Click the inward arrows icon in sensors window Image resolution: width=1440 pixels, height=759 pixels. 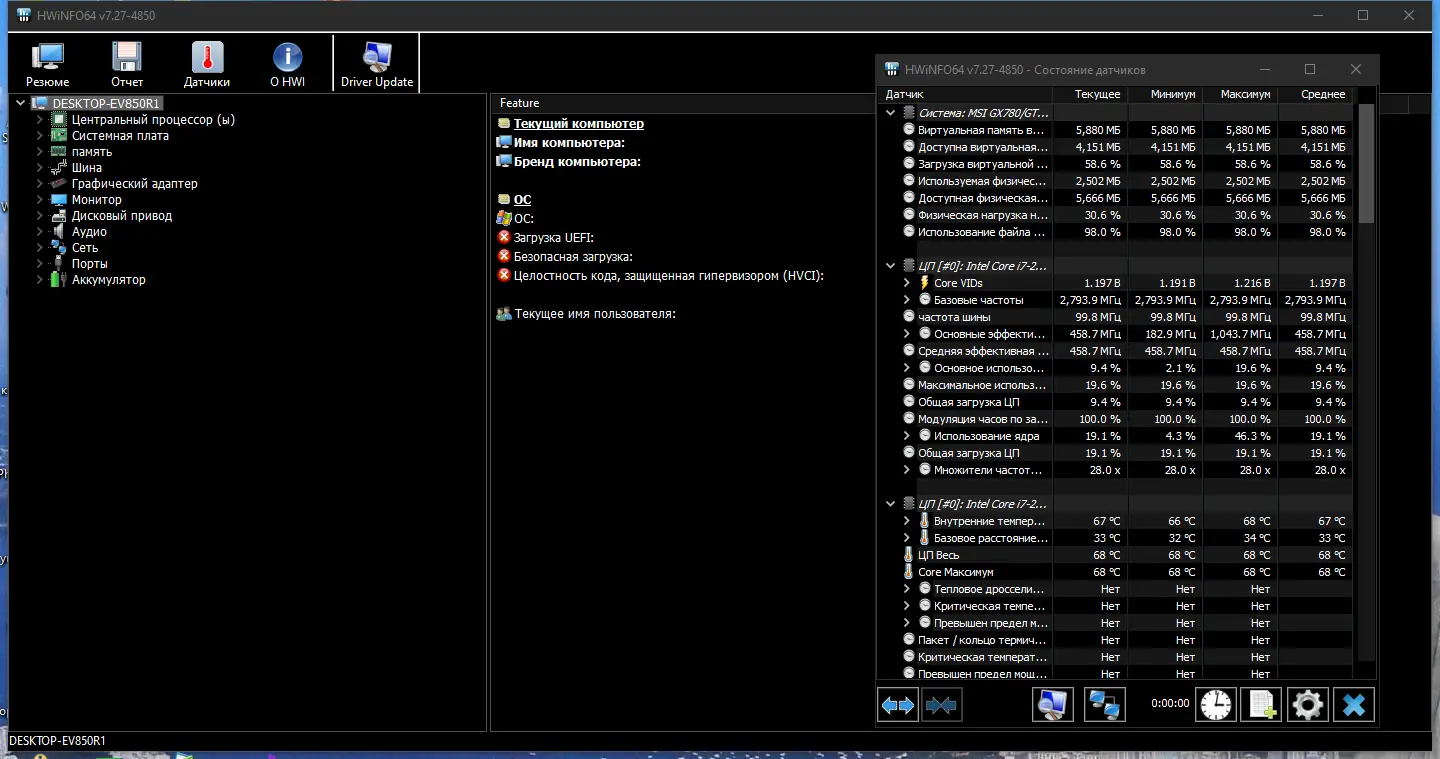pyautogui.click(x=941, y=705)
